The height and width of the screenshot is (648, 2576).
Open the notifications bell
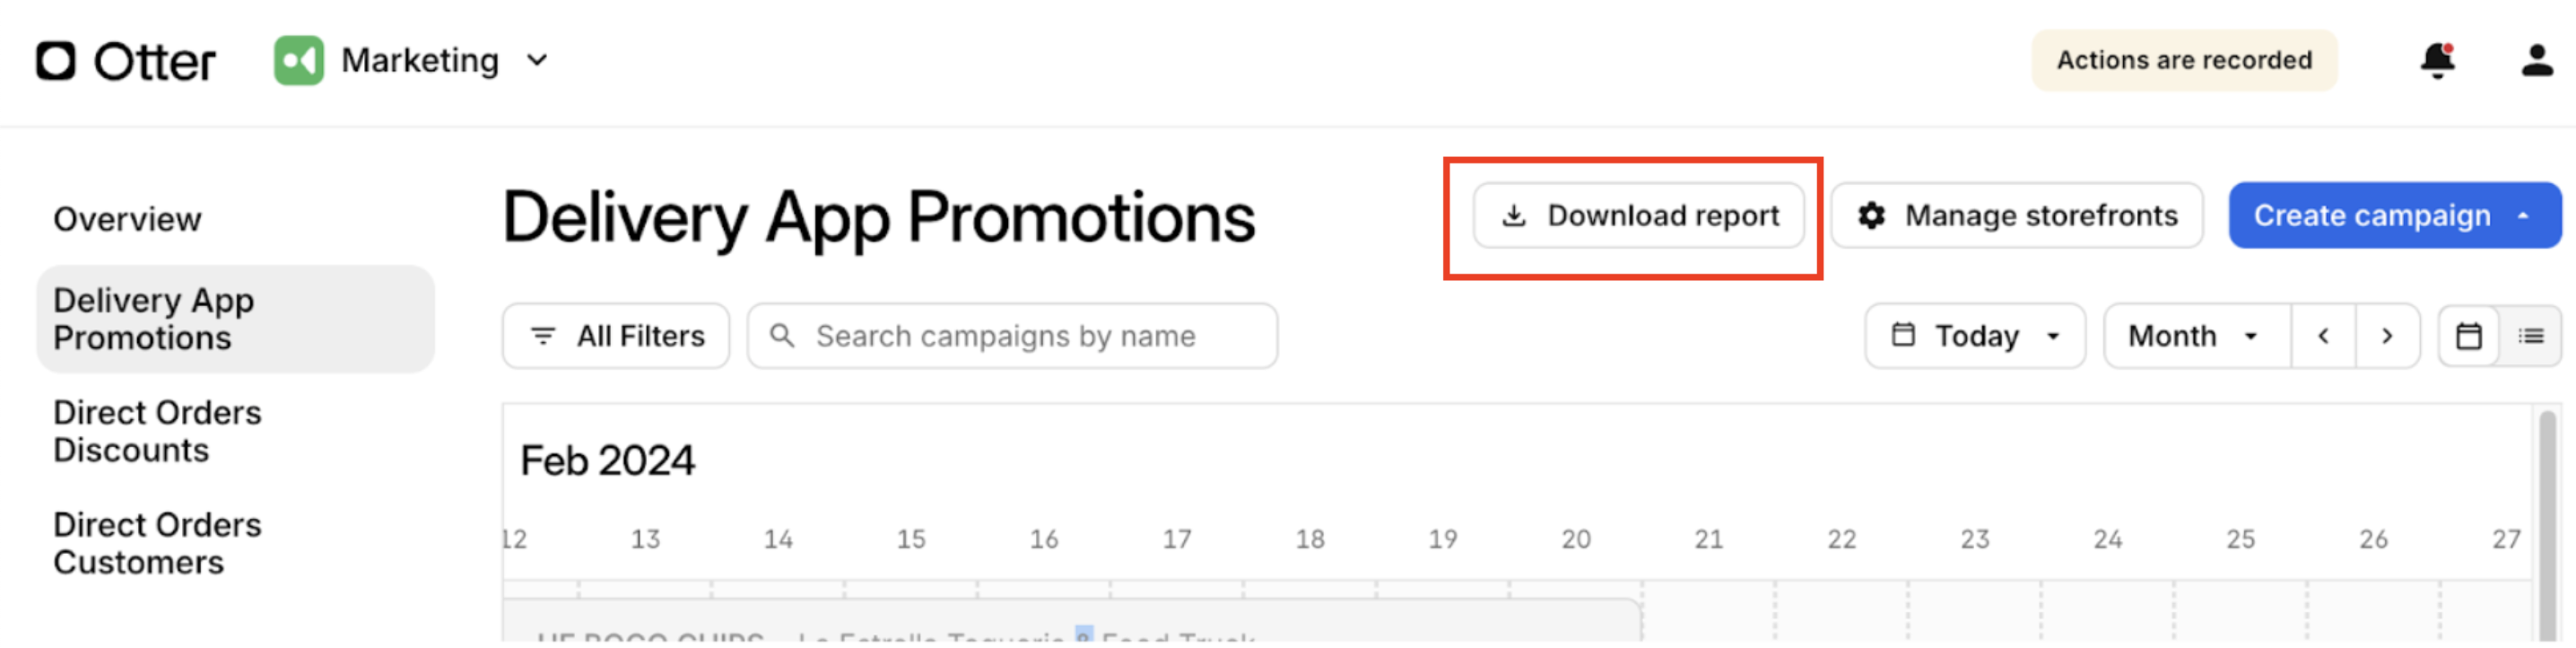point(2437,61)
